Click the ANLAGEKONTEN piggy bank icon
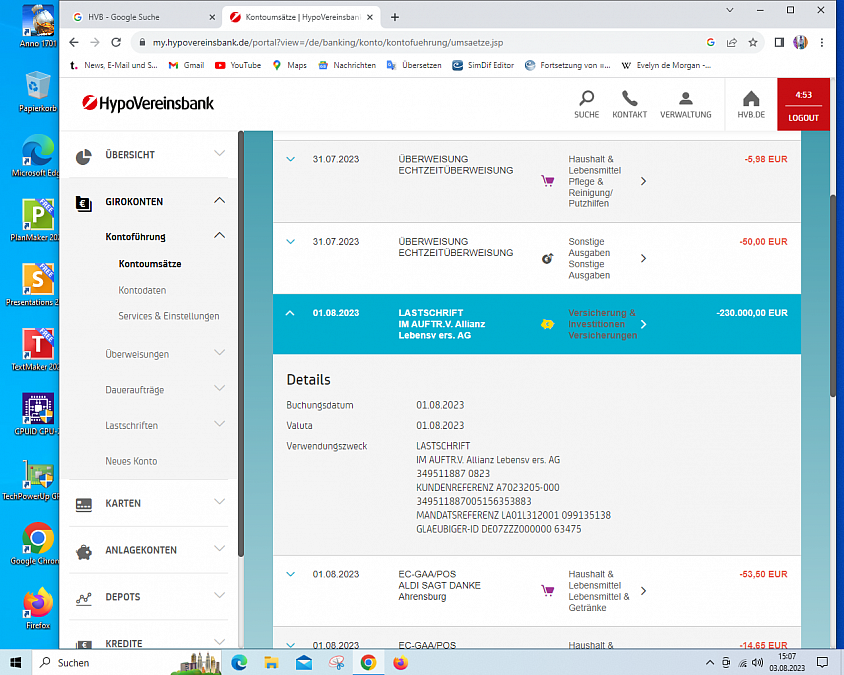Viewport: 844px width, 675px height. pyautogui.click(x=83, y=552)
